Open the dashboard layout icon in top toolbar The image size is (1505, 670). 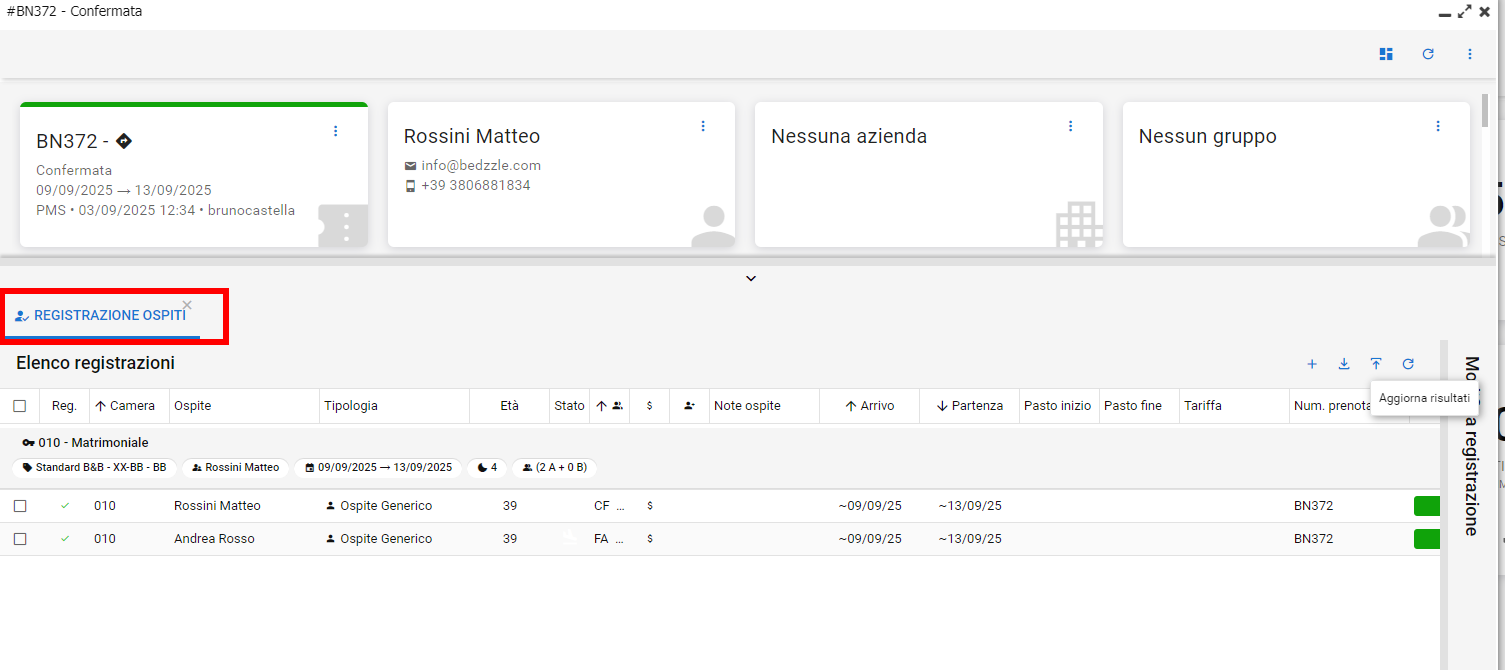(1386, 54)
